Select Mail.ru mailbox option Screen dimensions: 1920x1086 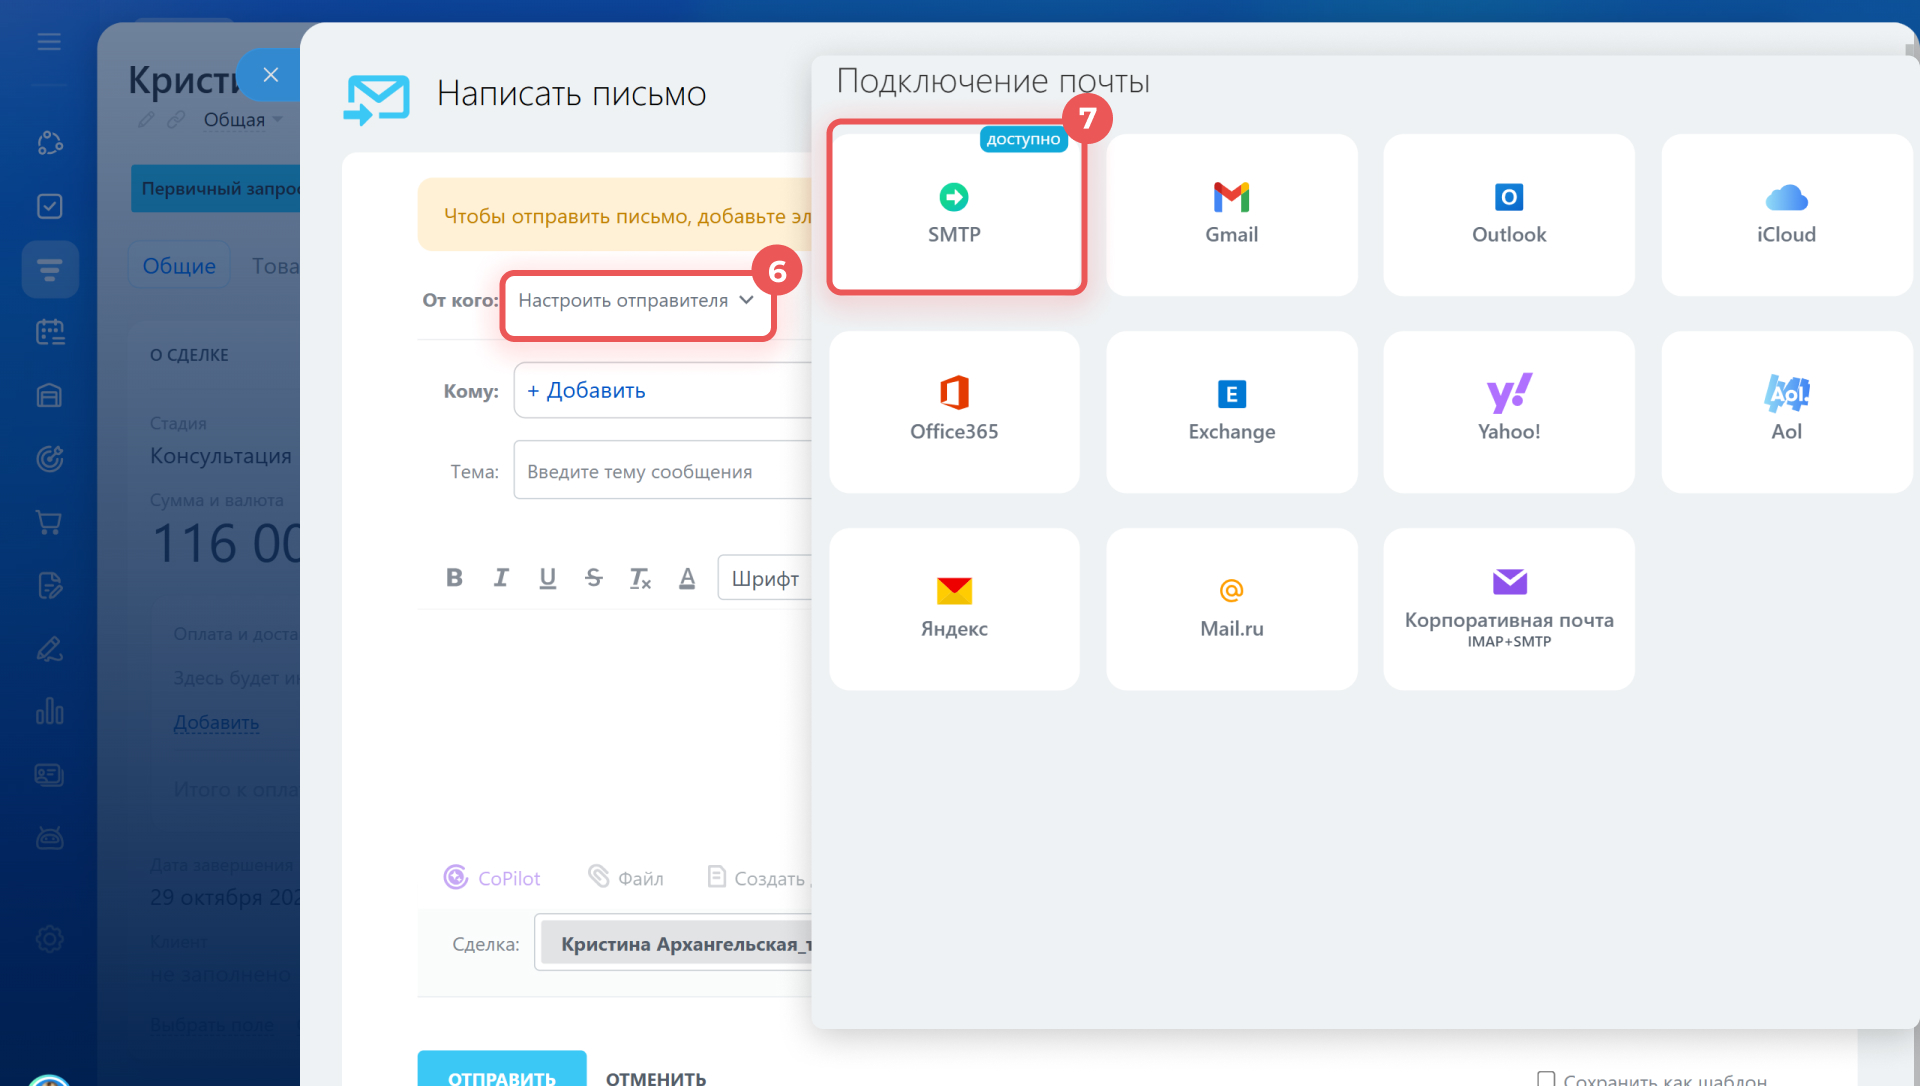pyautogui.click(x=1231, y=608)
